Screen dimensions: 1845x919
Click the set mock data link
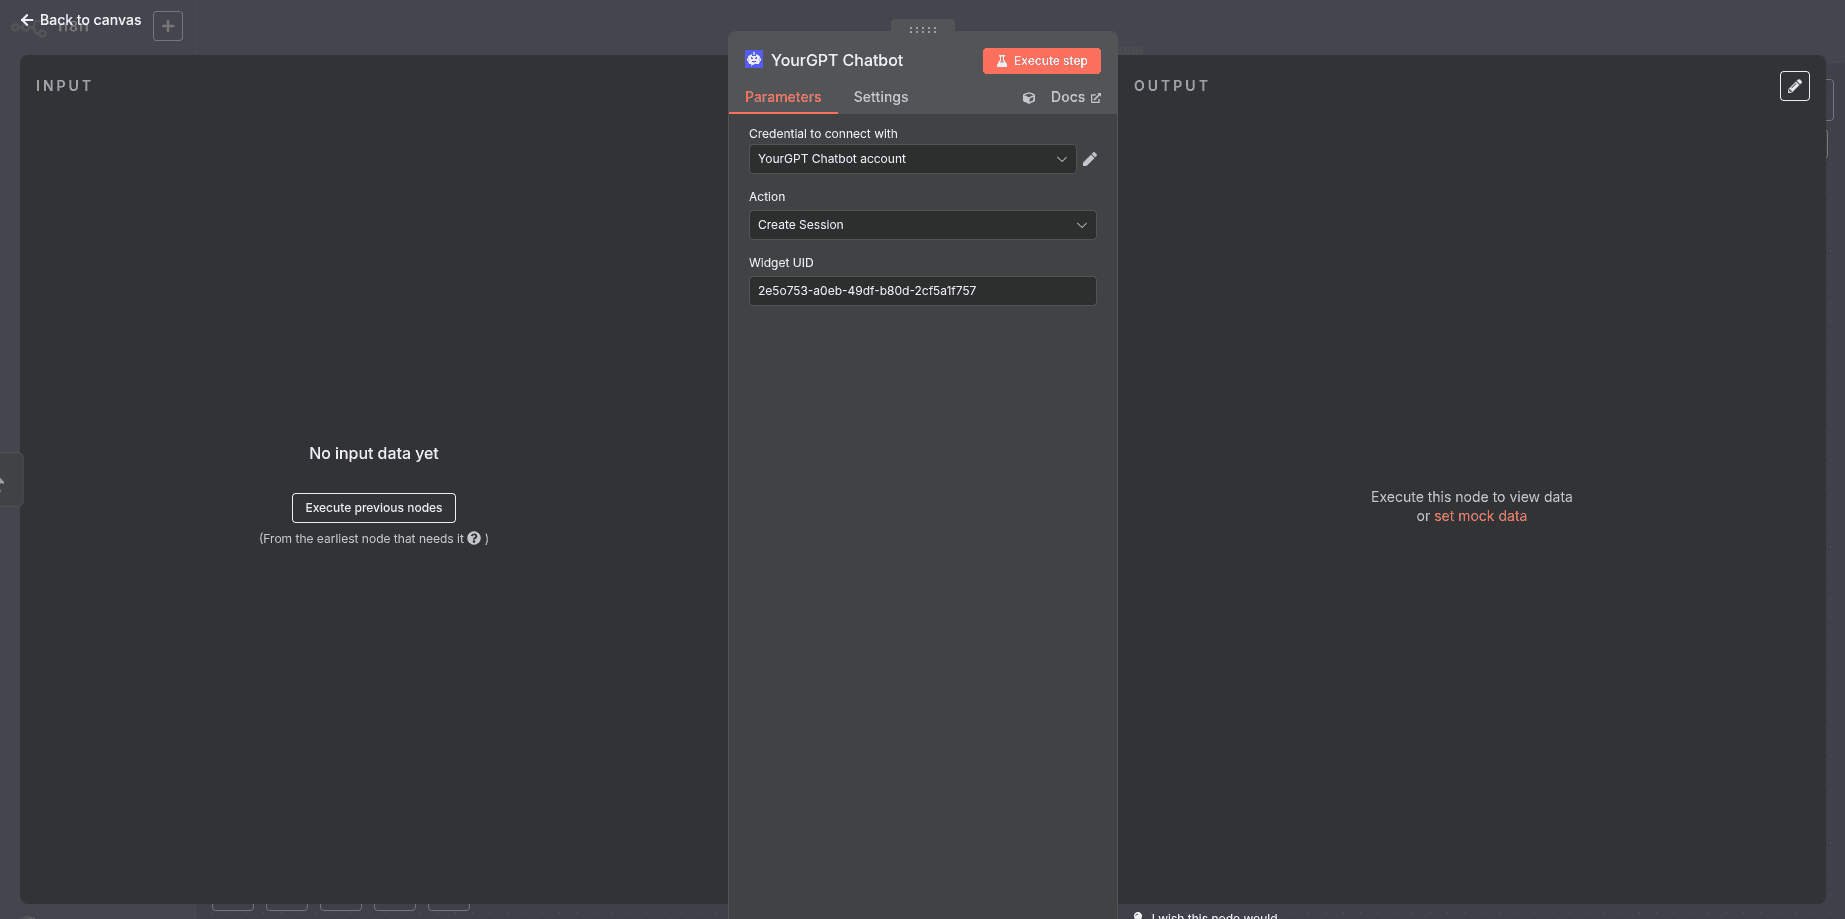point(1480,516)
